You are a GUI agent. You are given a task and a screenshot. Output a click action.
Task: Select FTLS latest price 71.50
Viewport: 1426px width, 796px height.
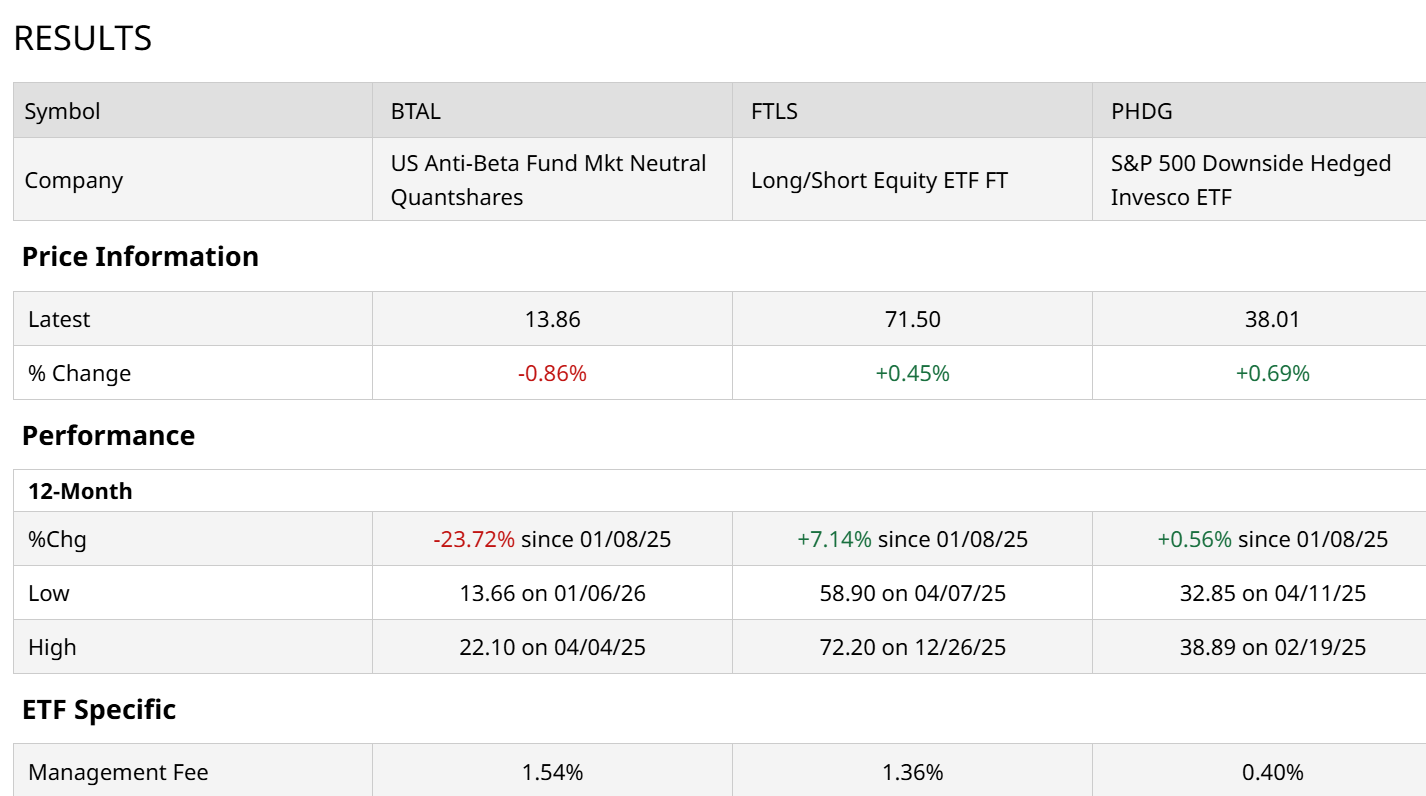[912, 320]
